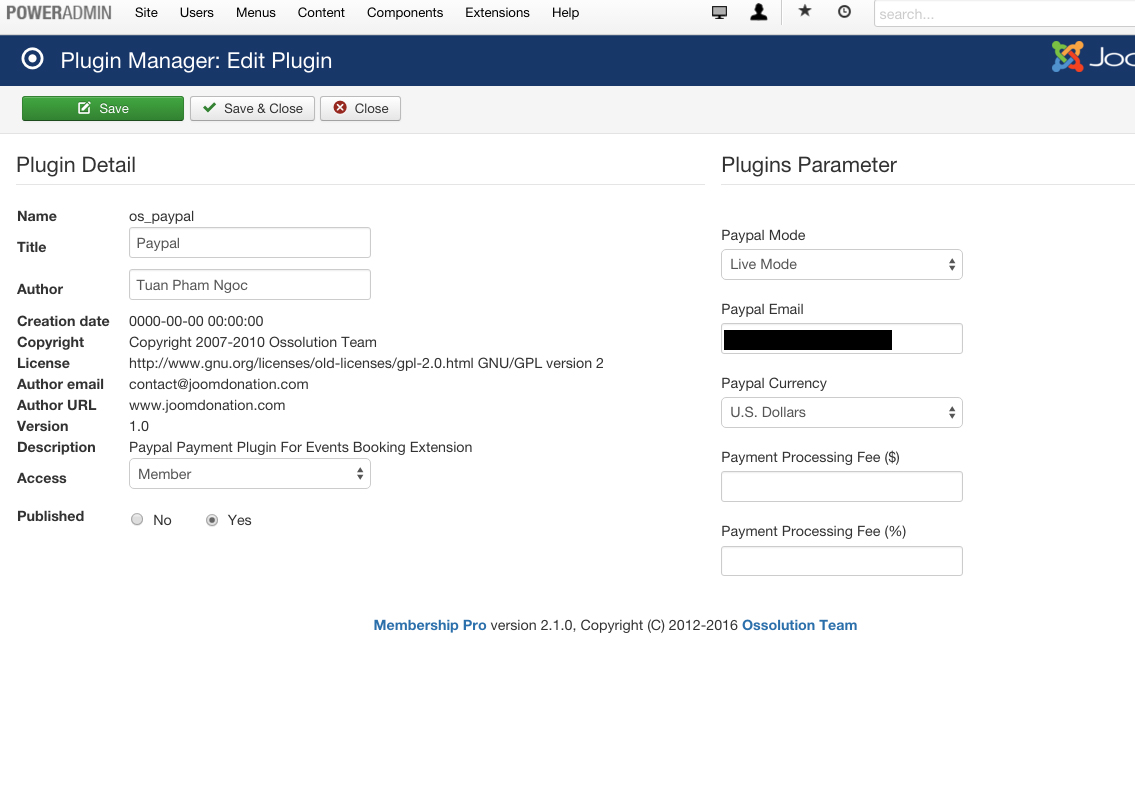Click the Close button in toolbar
The image size is (1135, 812).
(360, 109)
